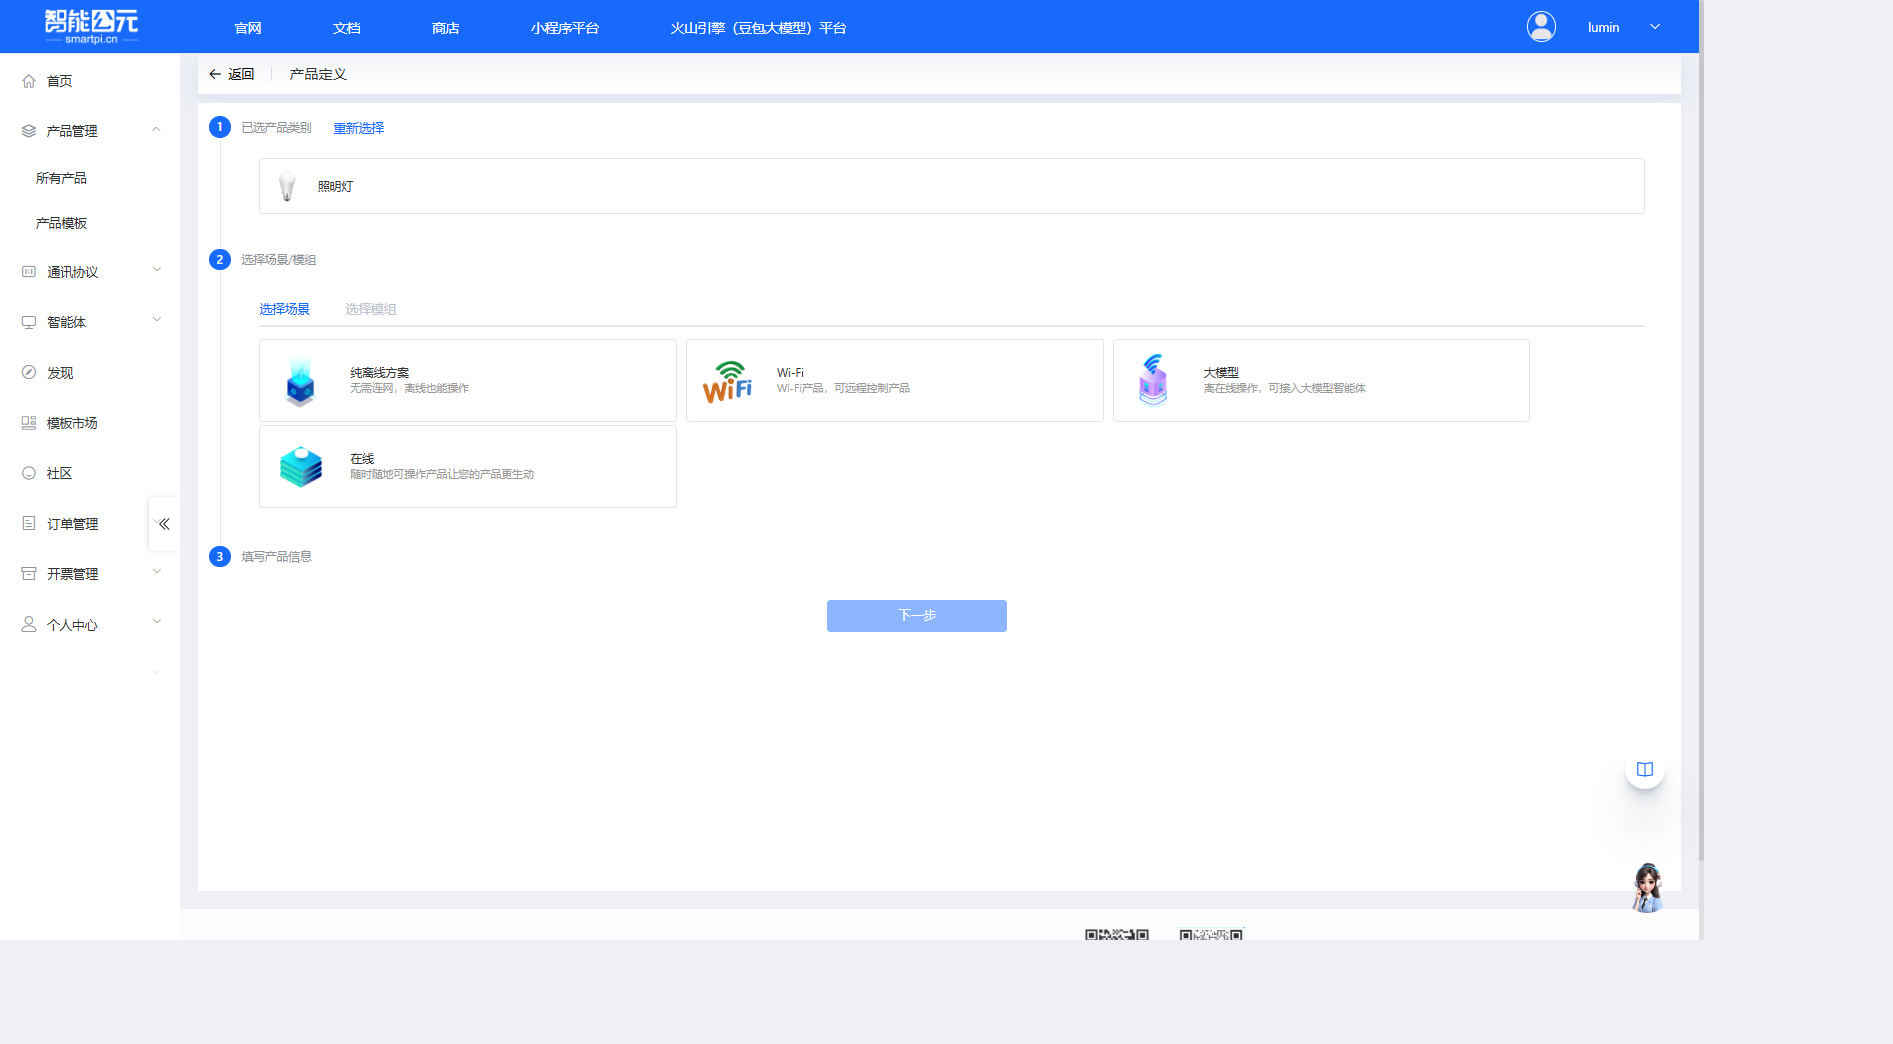The image size is (1893, 1044).
Task: Click the user avatar icon
Action: (x=1541, y=27)
